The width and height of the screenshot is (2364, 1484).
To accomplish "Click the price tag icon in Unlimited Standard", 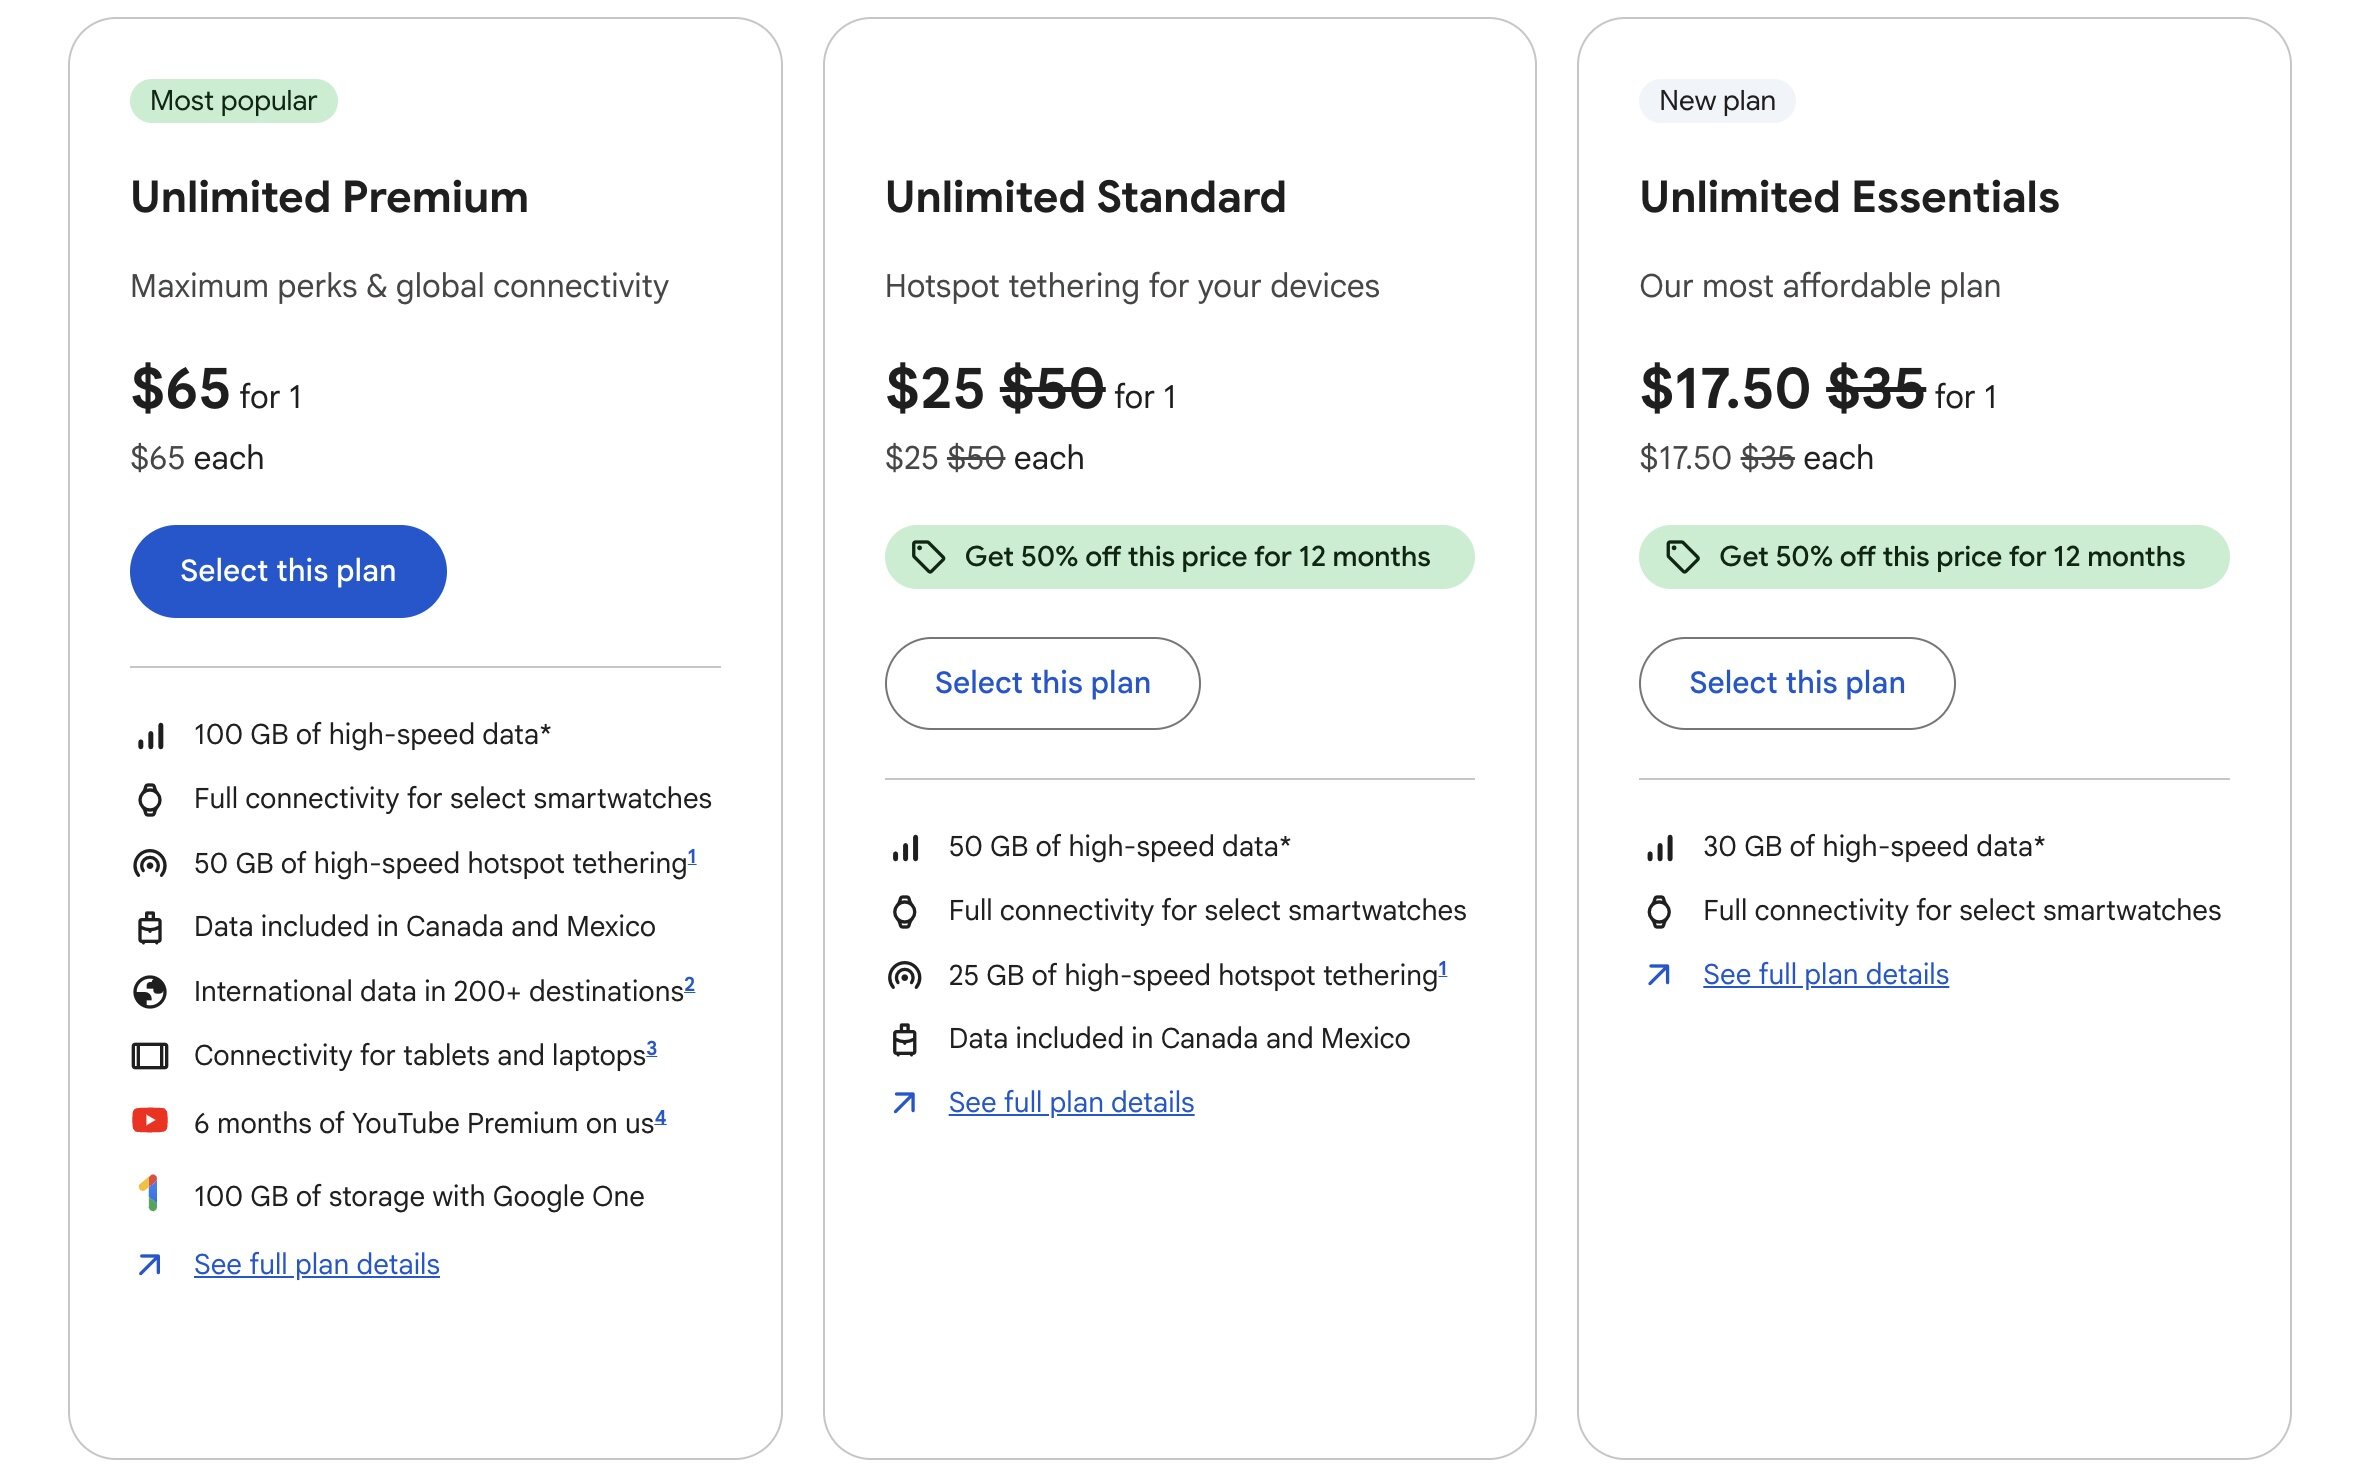I will pyautogui.click(x=928, y=557).
